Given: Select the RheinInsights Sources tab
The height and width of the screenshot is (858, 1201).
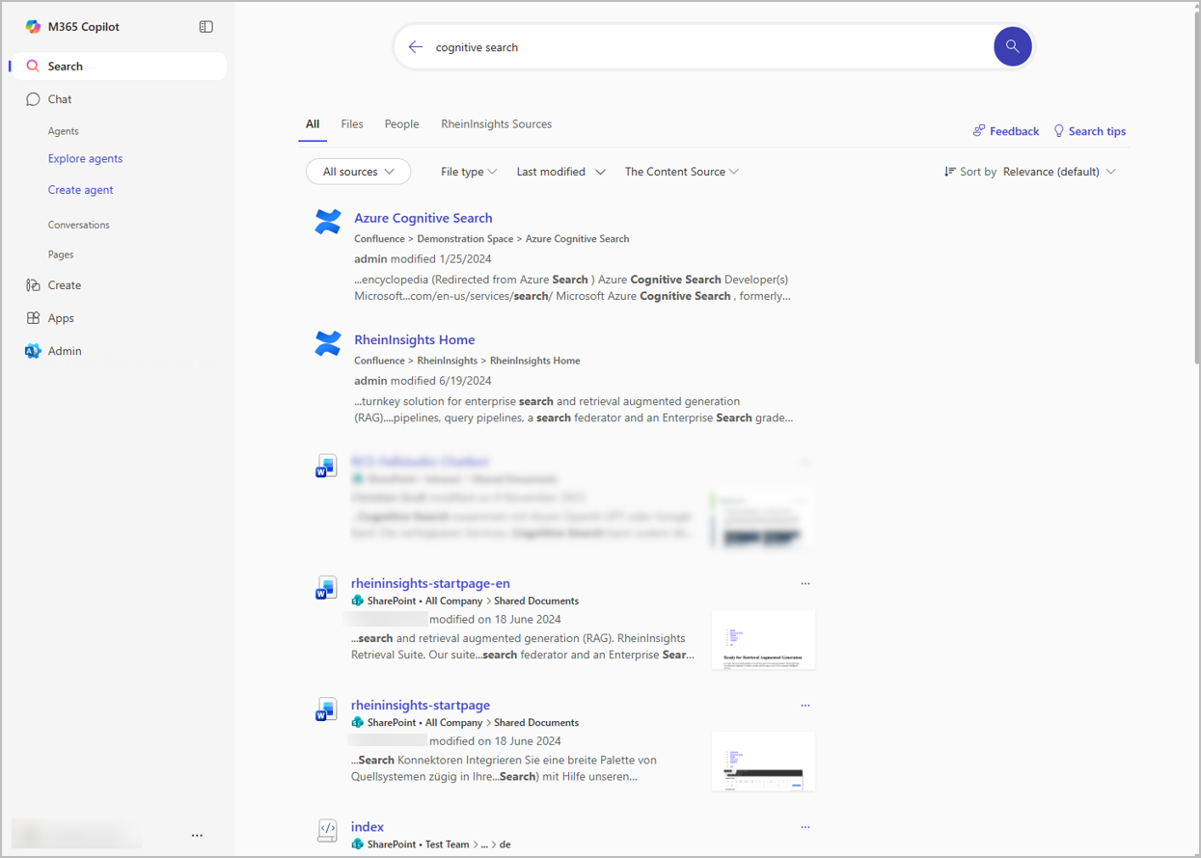Looking at the screenshot, I should coord(496,124).
